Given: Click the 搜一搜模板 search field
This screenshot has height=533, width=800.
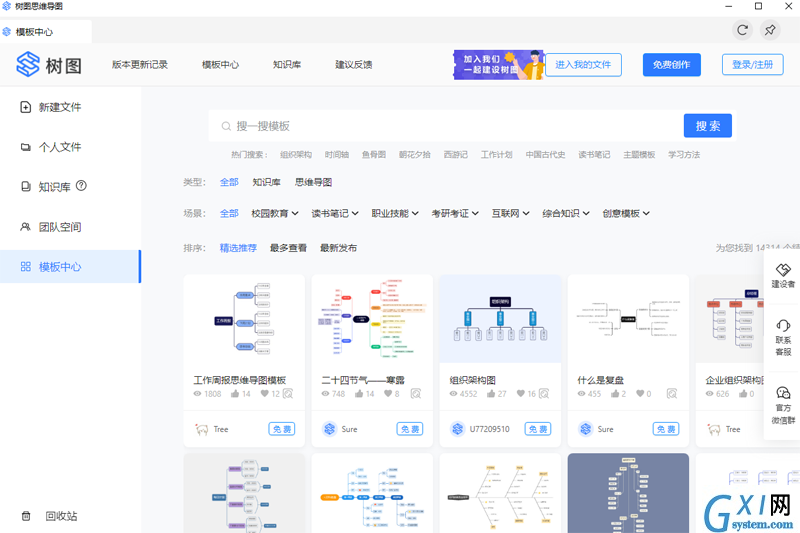Looking at the screenshot, I should click(446, 126).
